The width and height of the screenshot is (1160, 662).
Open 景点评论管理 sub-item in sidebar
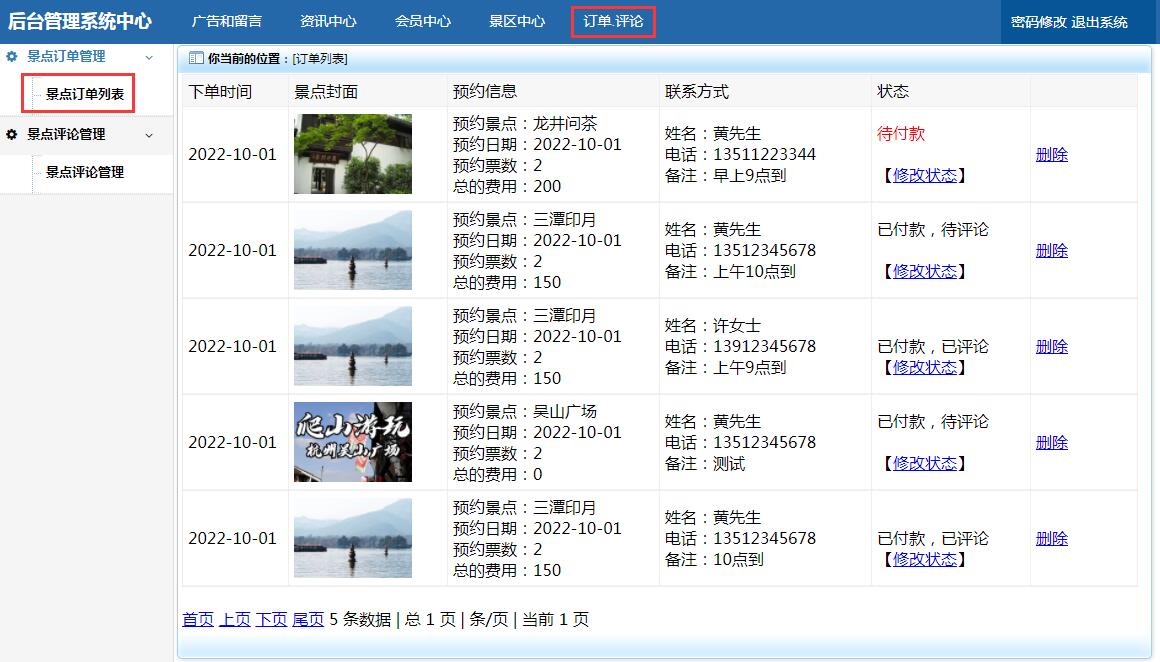tap(84, 172)
